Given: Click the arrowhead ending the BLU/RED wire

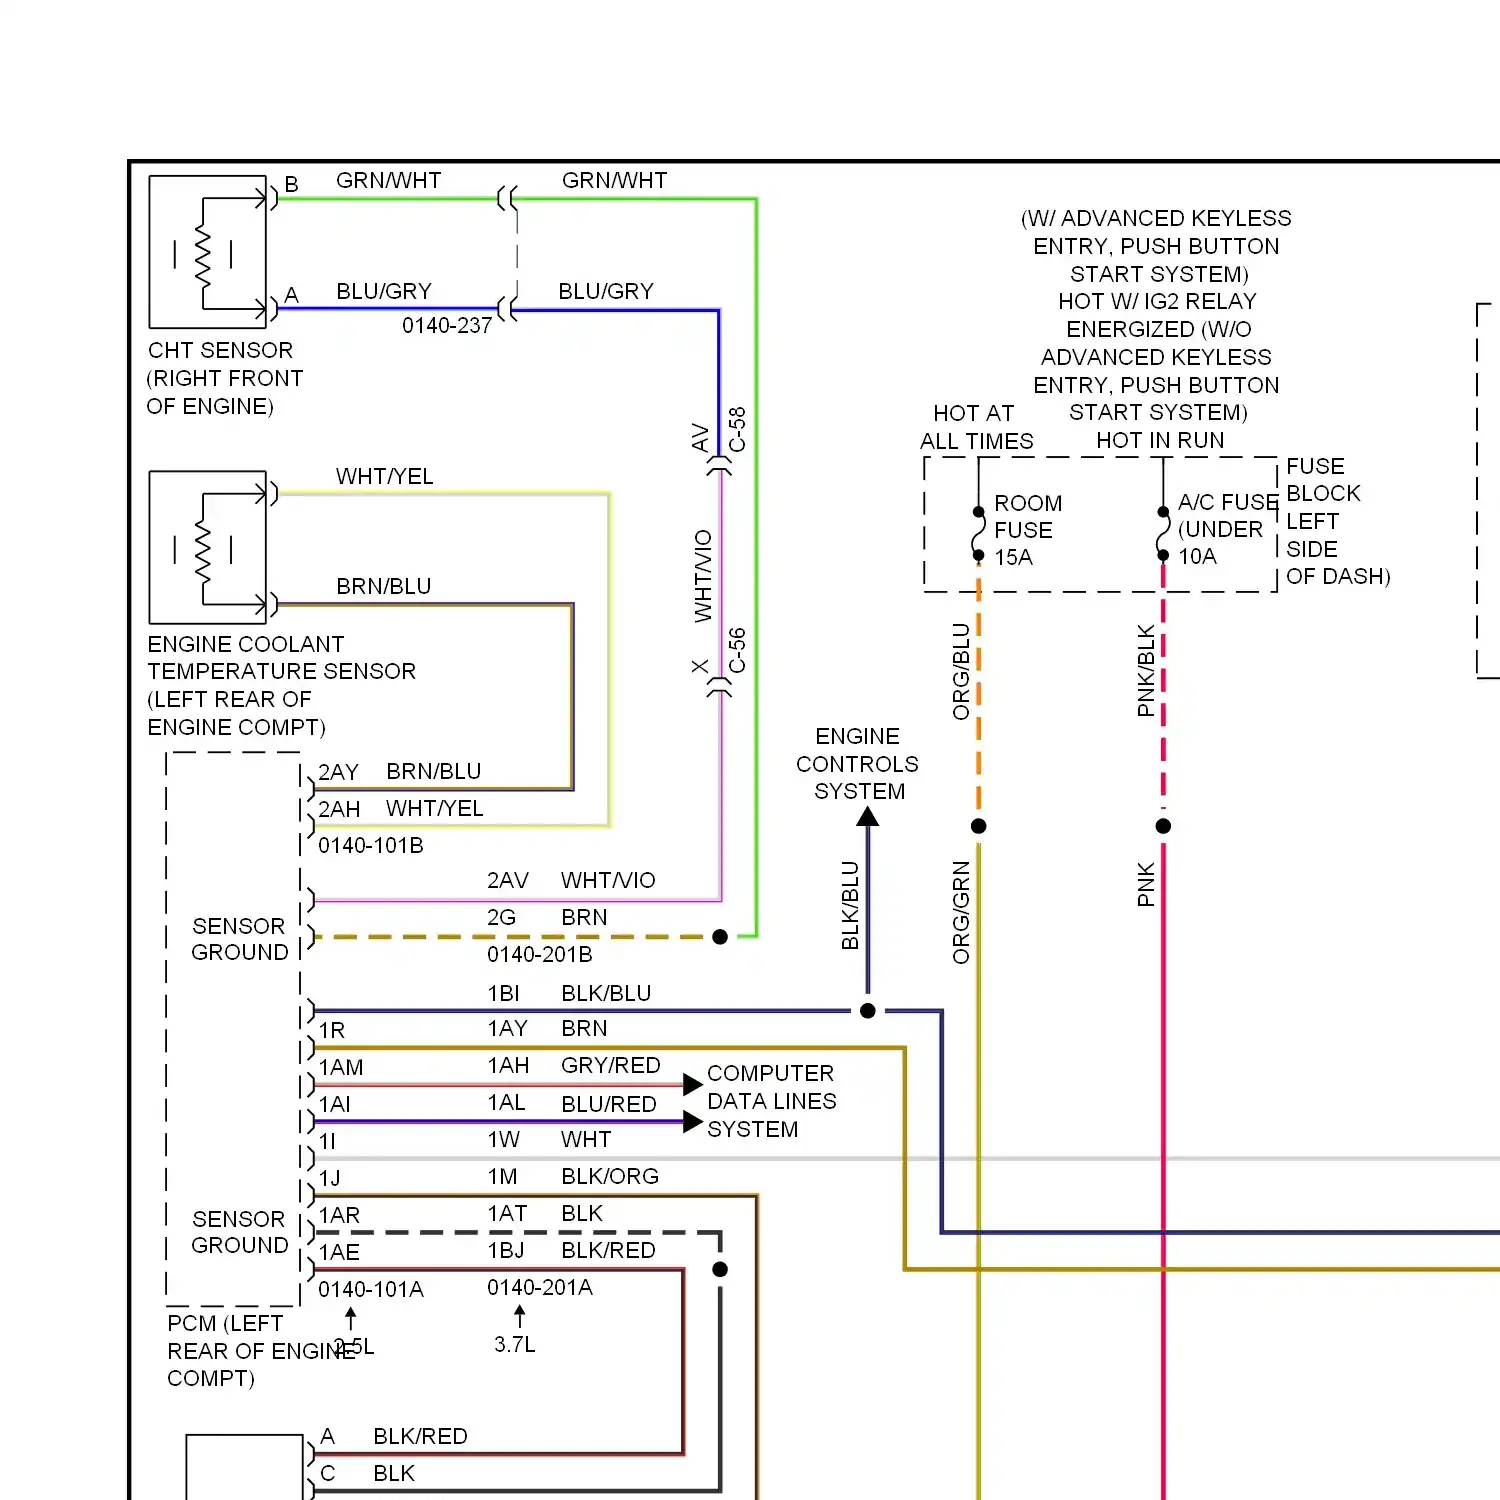Looking at the screenshot, I should pos(693,1122).
